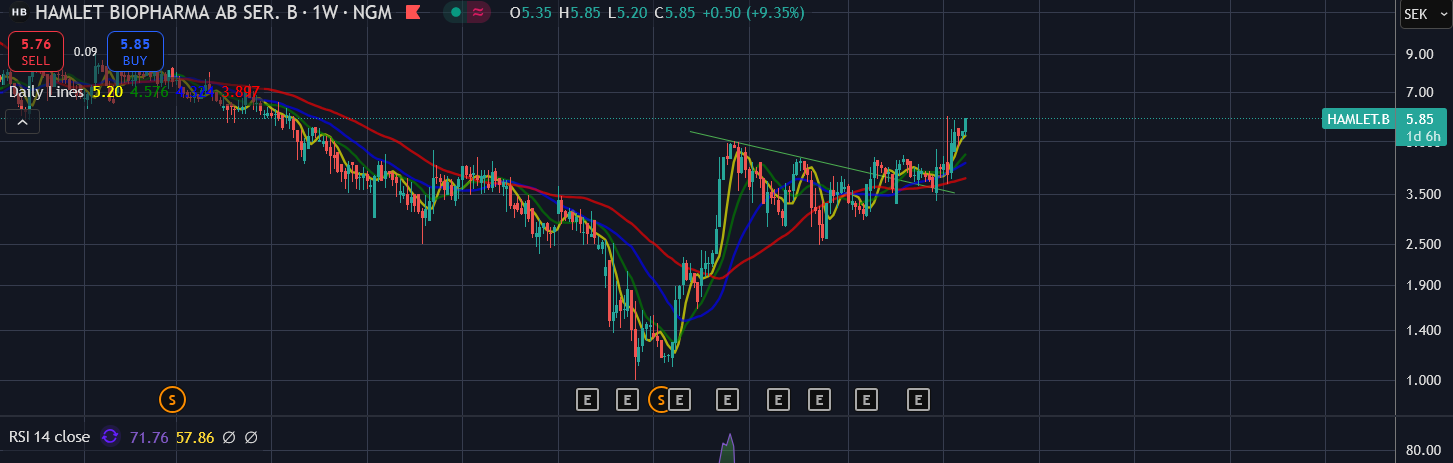Click the HAMLET.B price line label
The width and height of the screenshot is (1453, 463).
[1358, 119]
